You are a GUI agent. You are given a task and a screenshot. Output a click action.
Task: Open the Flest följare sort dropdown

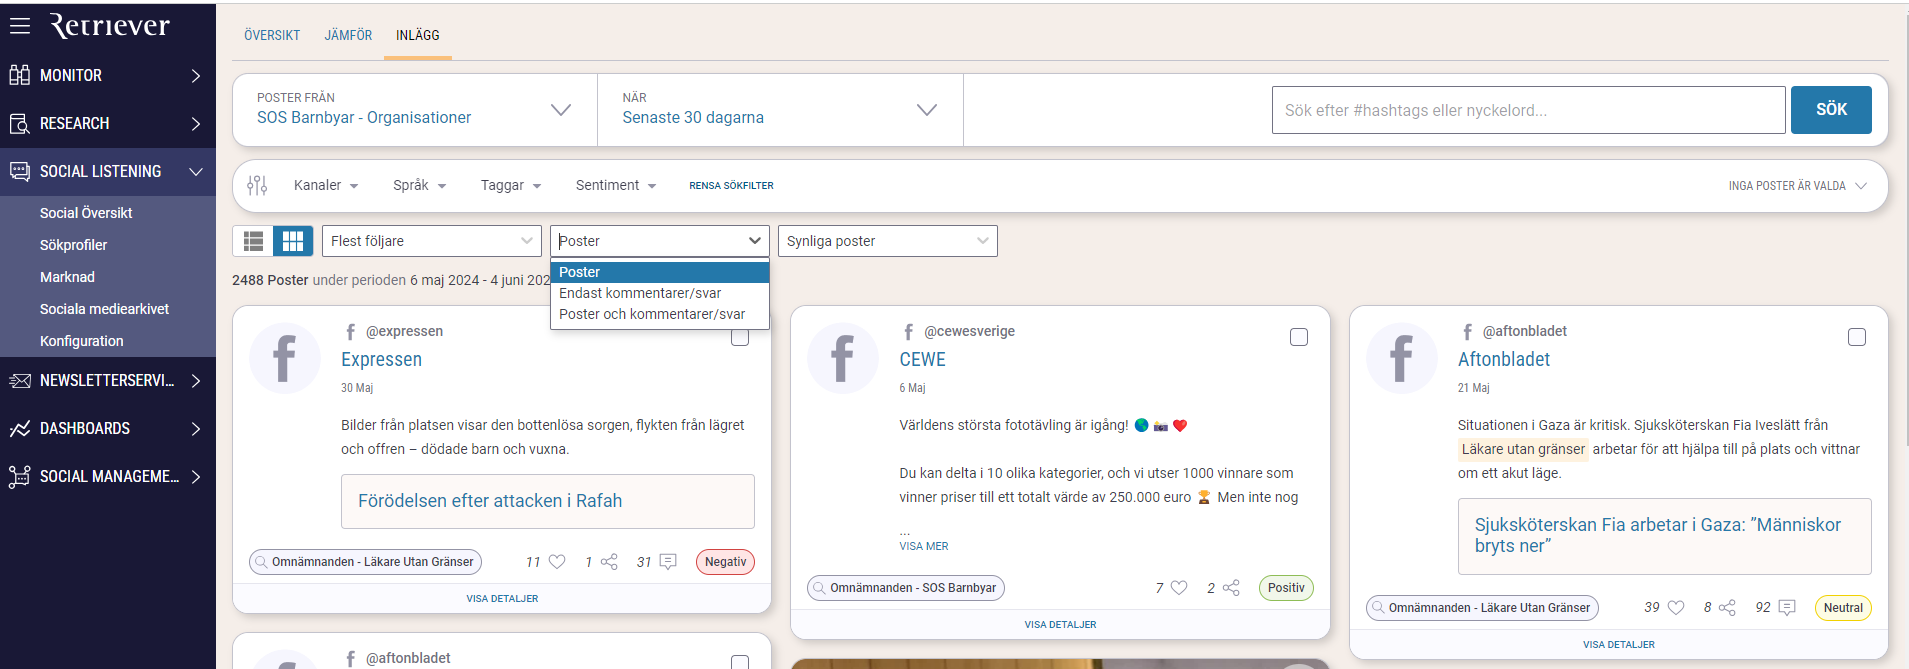[x=432, y=241]
